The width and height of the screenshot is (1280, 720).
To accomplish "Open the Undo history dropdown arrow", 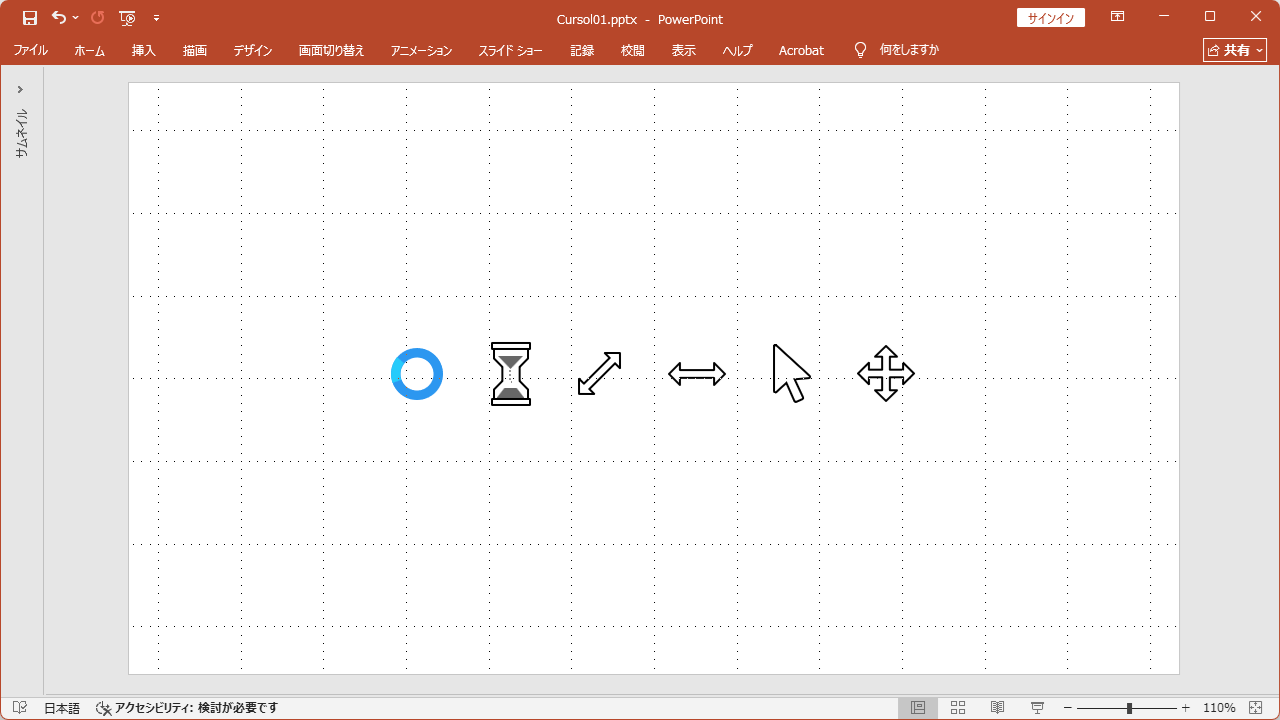I will point(76,18).
